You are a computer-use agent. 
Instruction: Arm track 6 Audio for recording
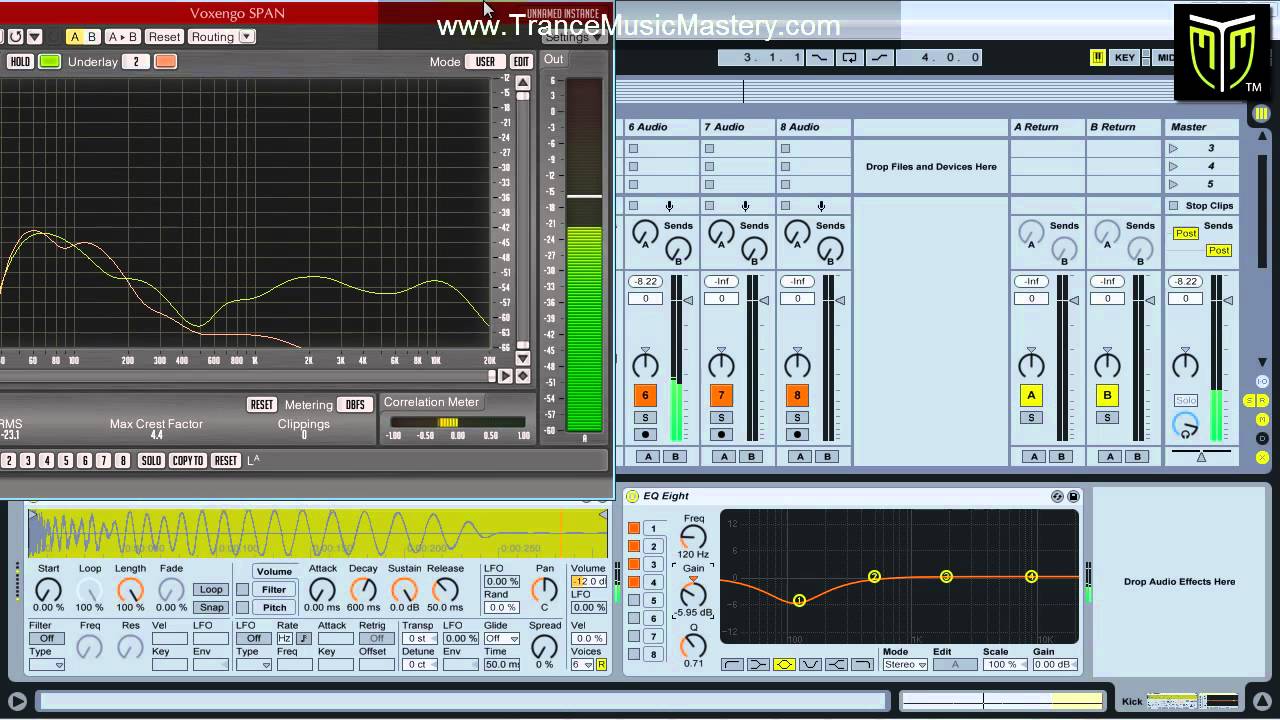pyautogui.click(x=645, y=434)
